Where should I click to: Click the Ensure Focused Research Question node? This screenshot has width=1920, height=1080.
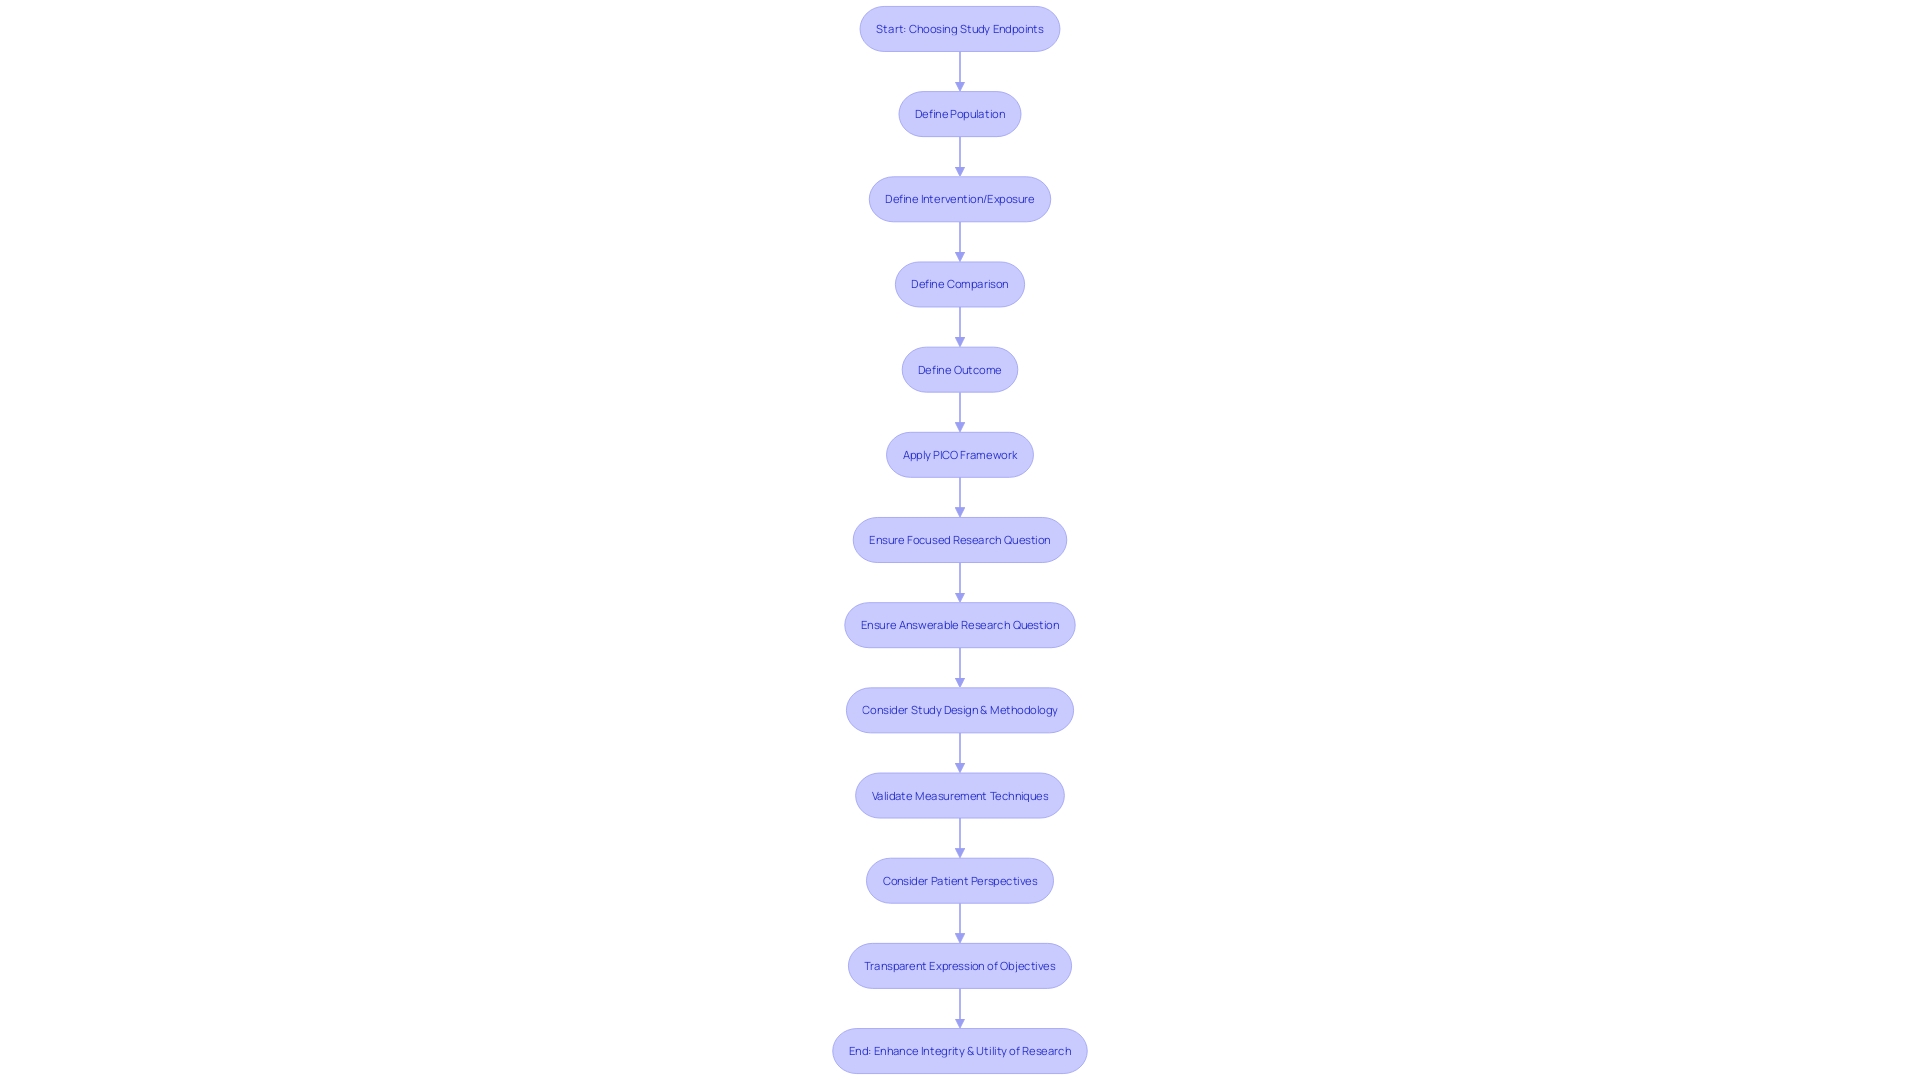(960, 539)
